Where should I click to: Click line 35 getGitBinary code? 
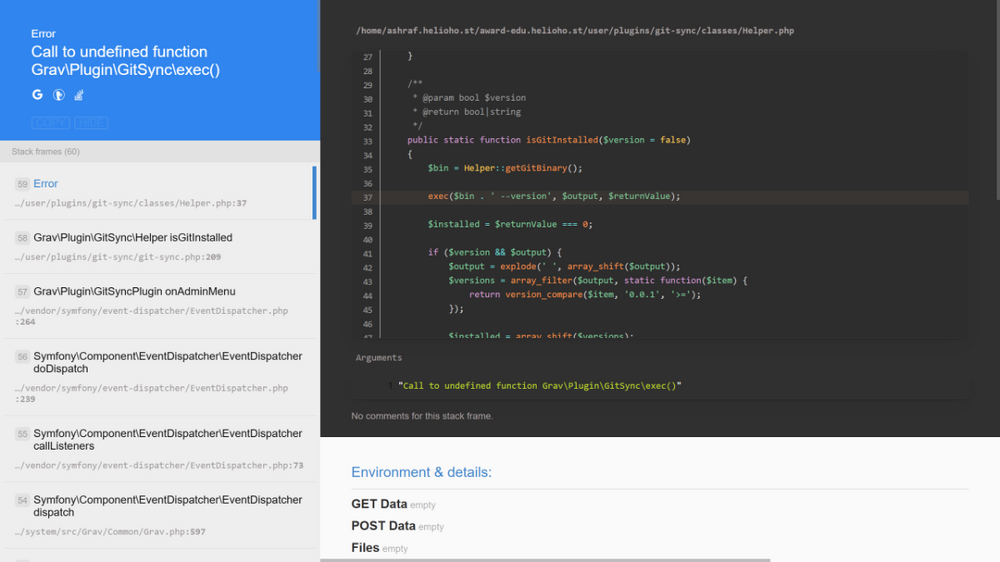click(x=505, y=168)
